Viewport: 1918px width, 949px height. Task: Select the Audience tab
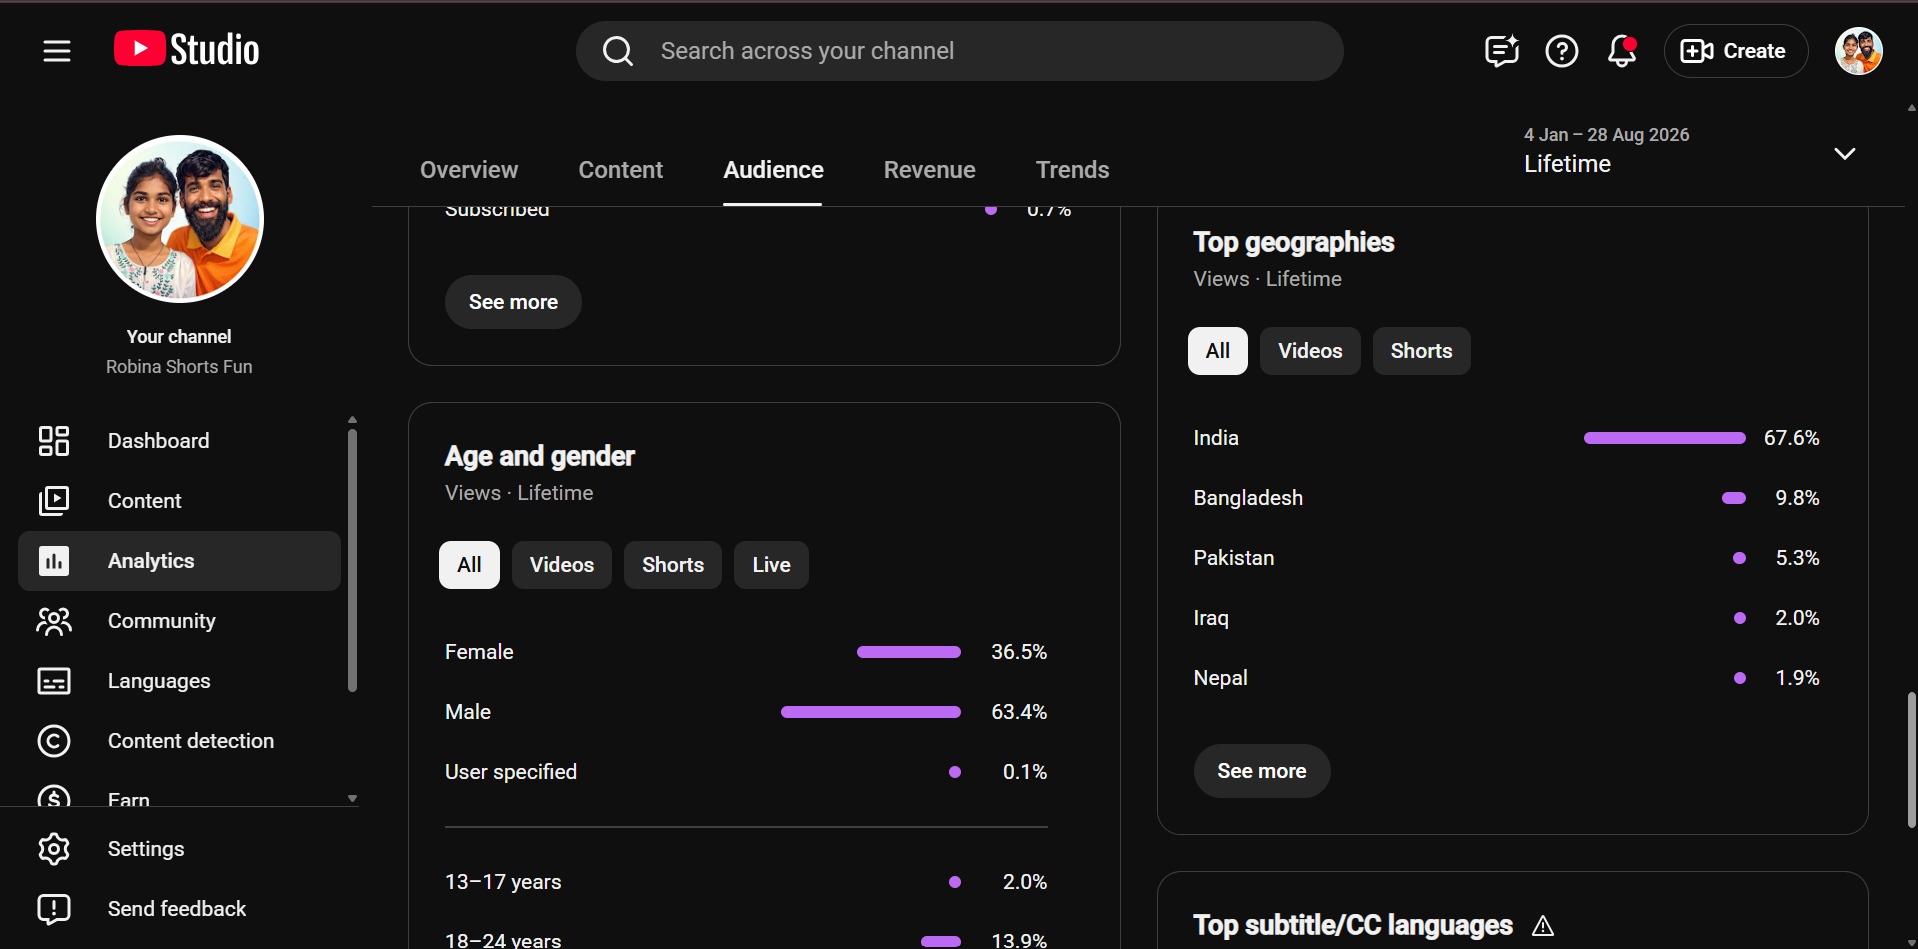click(x=773, y=170)
